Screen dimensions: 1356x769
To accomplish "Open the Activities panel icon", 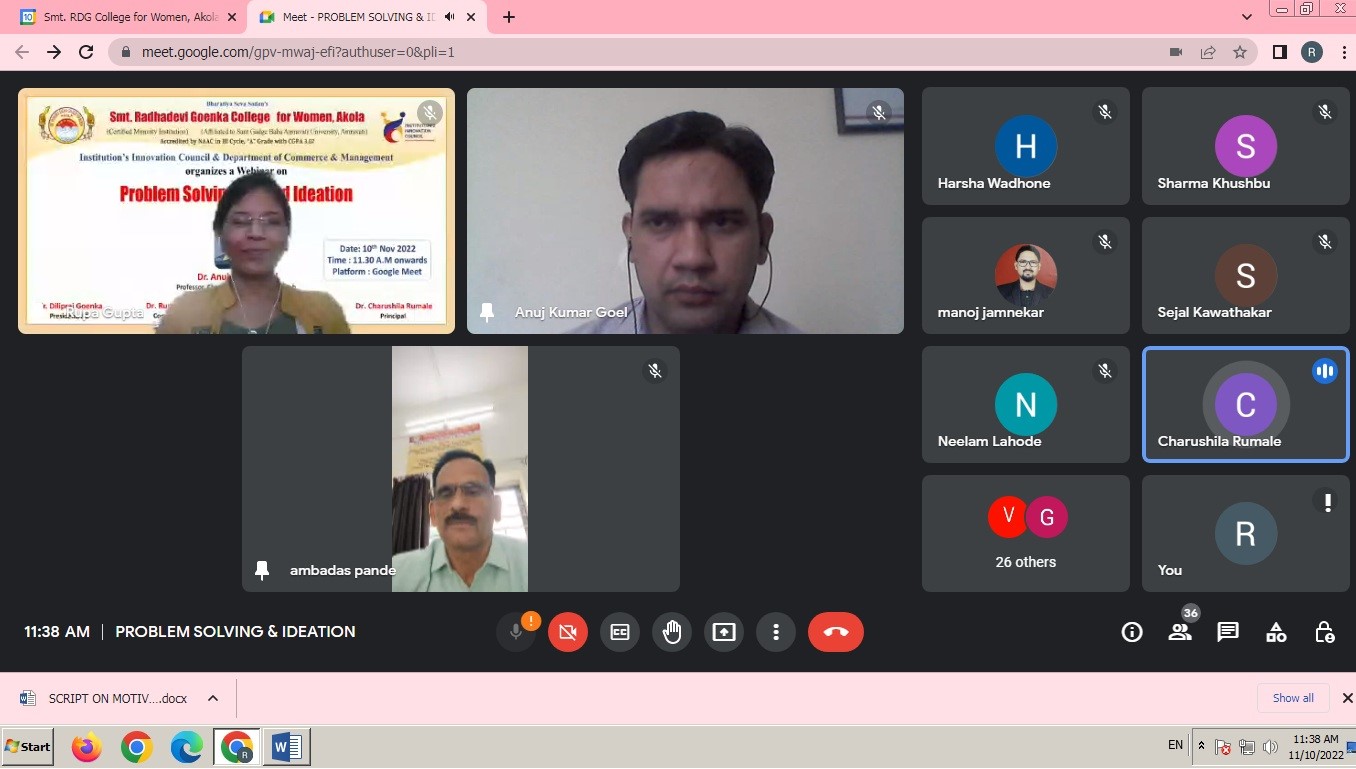I will (x=1276, y=632).
